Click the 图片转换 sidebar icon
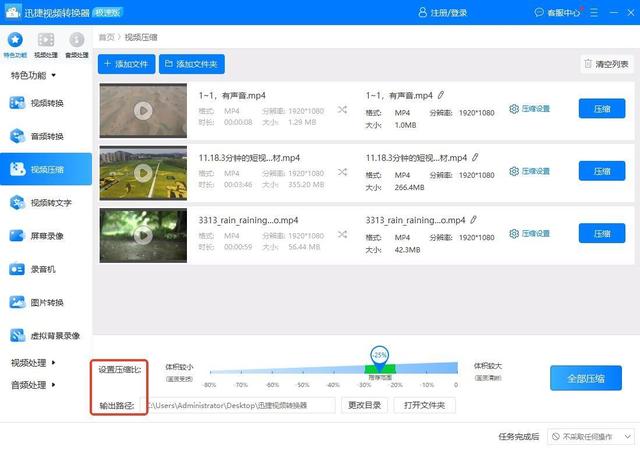640x450 pixels. click(17, 302)
